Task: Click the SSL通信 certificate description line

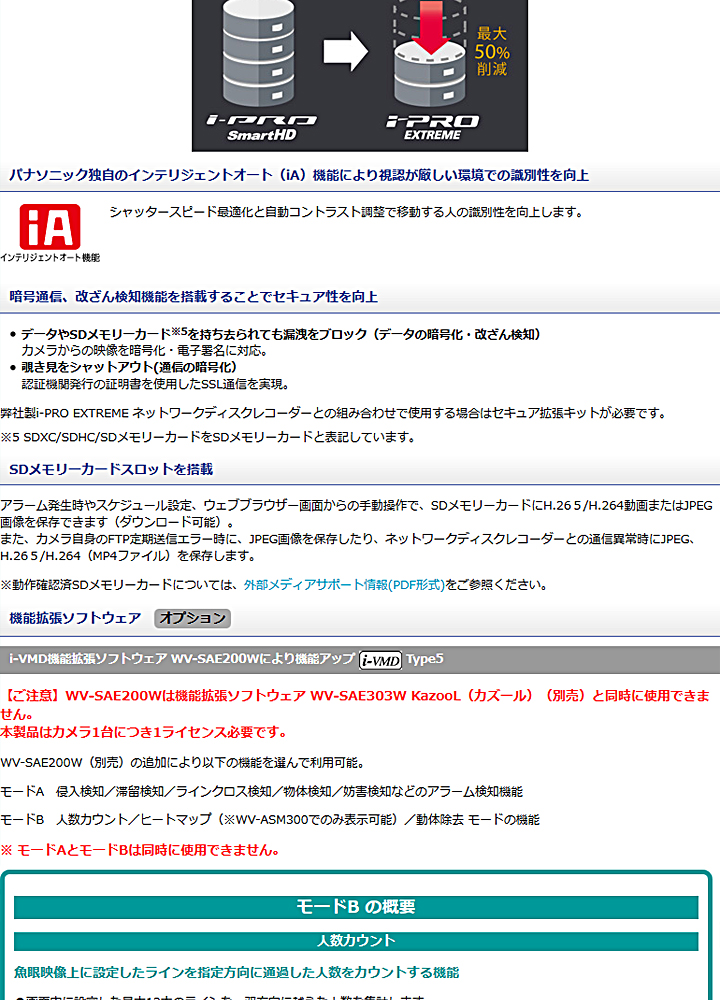Action: pyautogui.click(x=156, y=384)
